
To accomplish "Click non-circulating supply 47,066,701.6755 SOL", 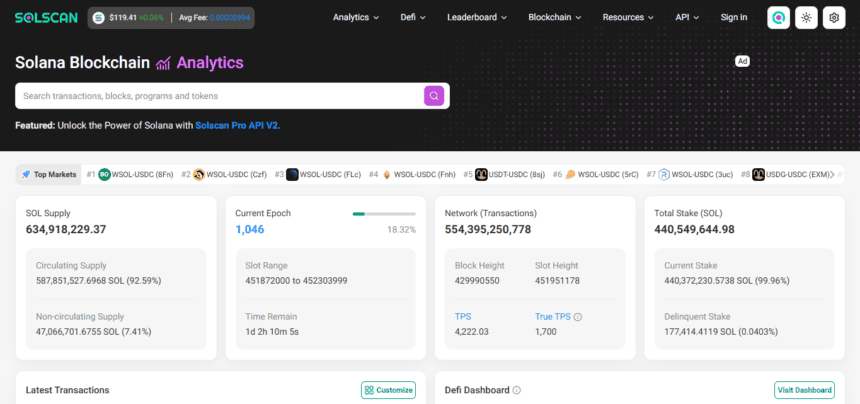I will 94,332.
